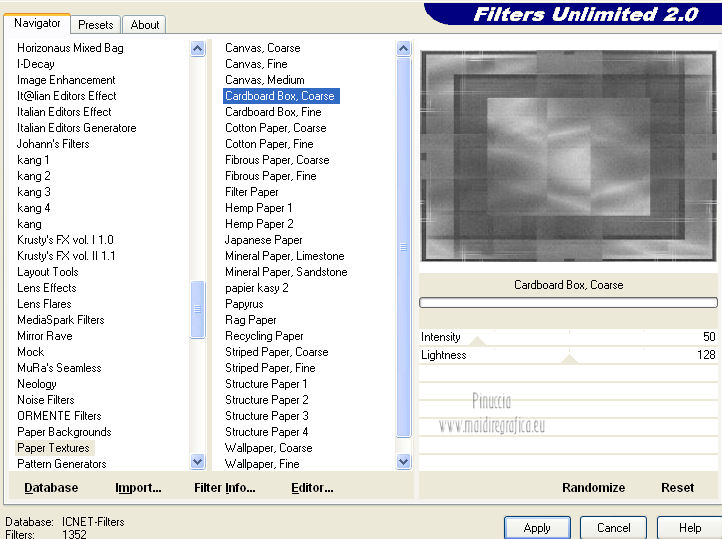Select papier kasy 2 filter
722x539 pixels.
pyautogui.click(x=256, y=288)
